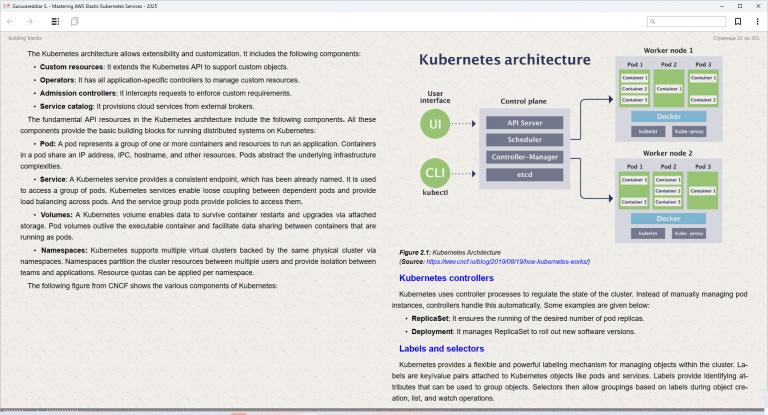
Task: Go back with the left arrow icon
Action: point(10,22)
